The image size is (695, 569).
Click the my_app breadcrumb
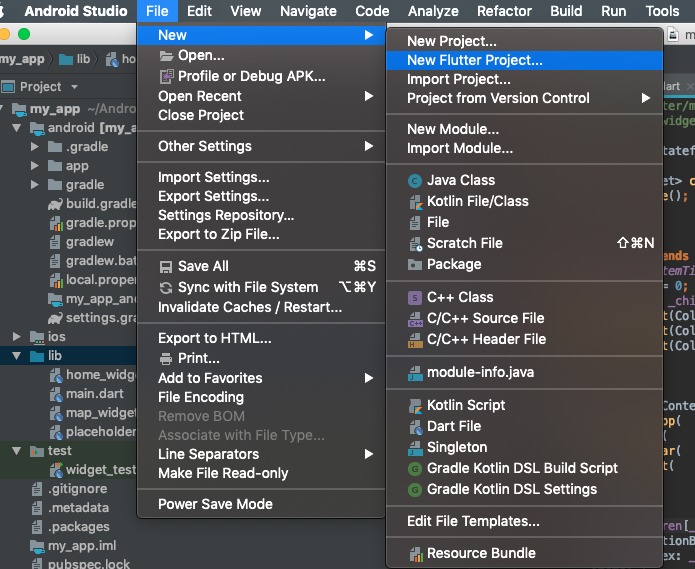coord(22,59)
